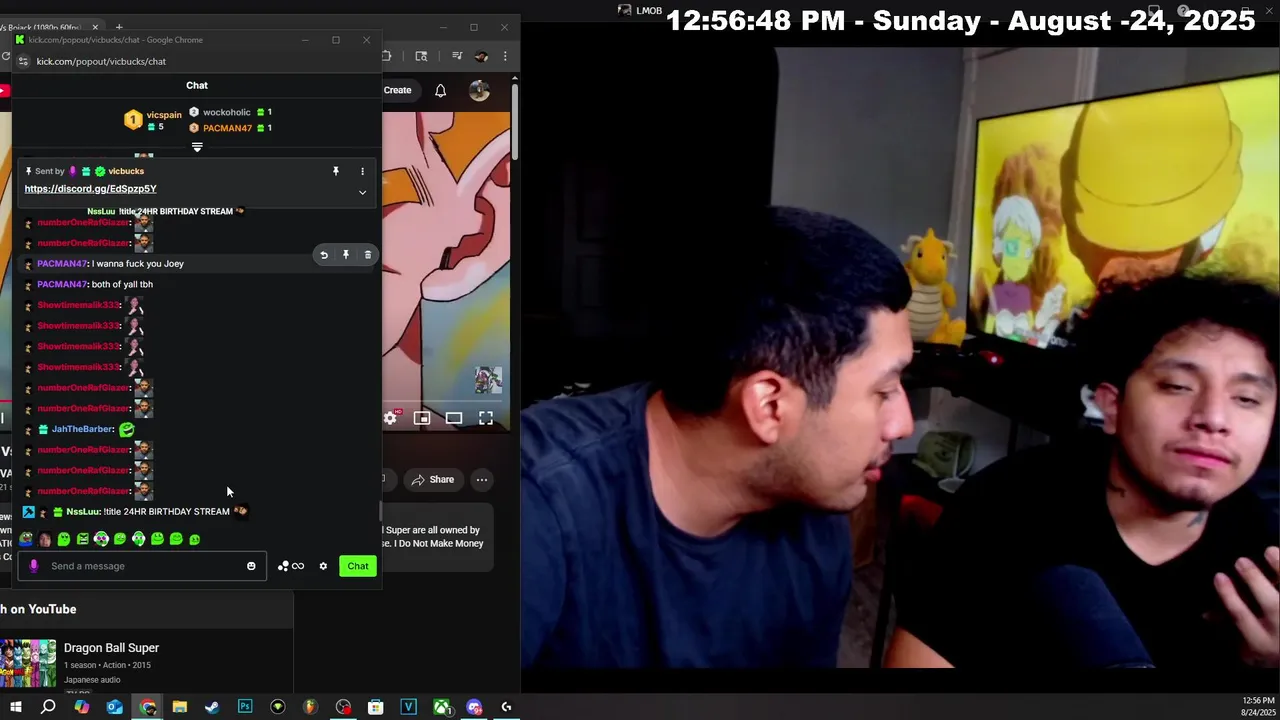Click PACMAN47 username on 'both of yall tbh' message

coord(62,284)
